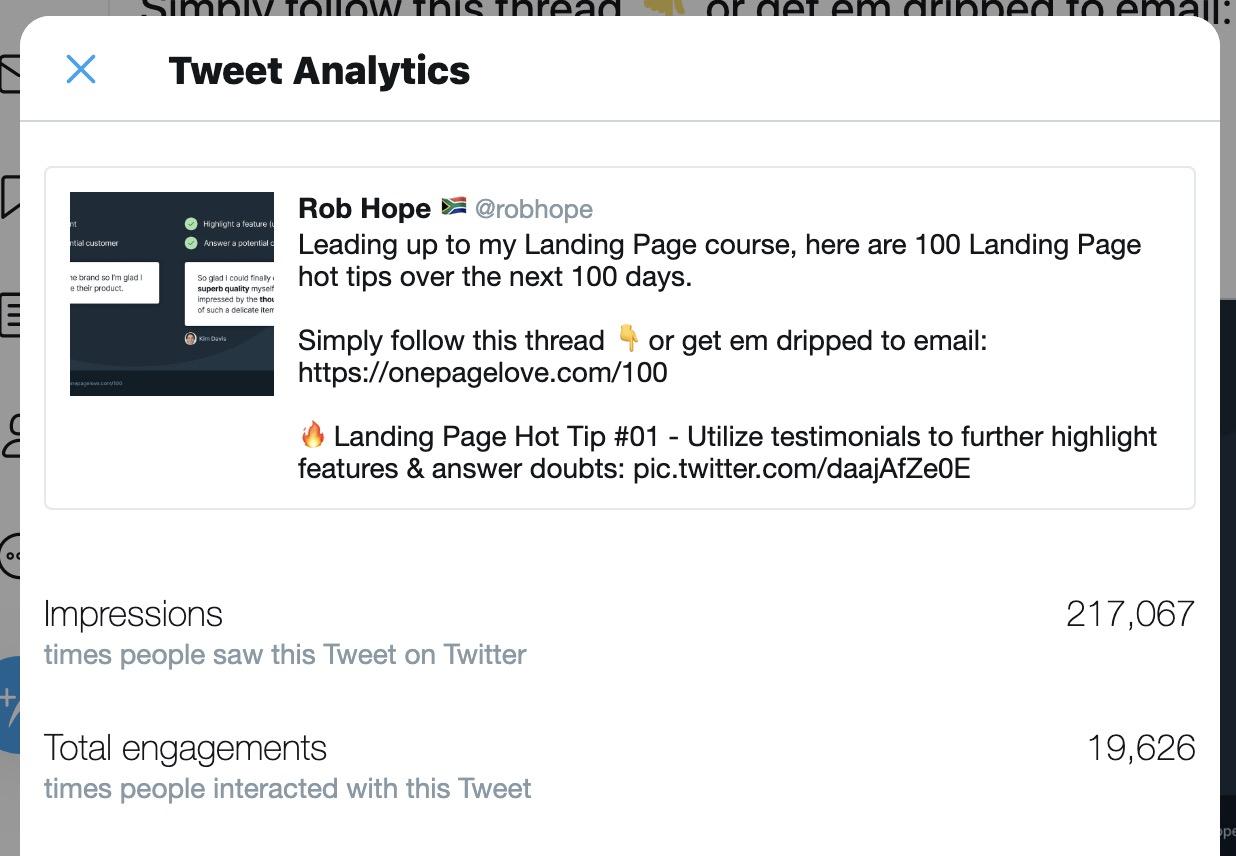Click the 217,067 impressions count
This screenshot has width=1236, height=856.
(x=1130, y=613)
